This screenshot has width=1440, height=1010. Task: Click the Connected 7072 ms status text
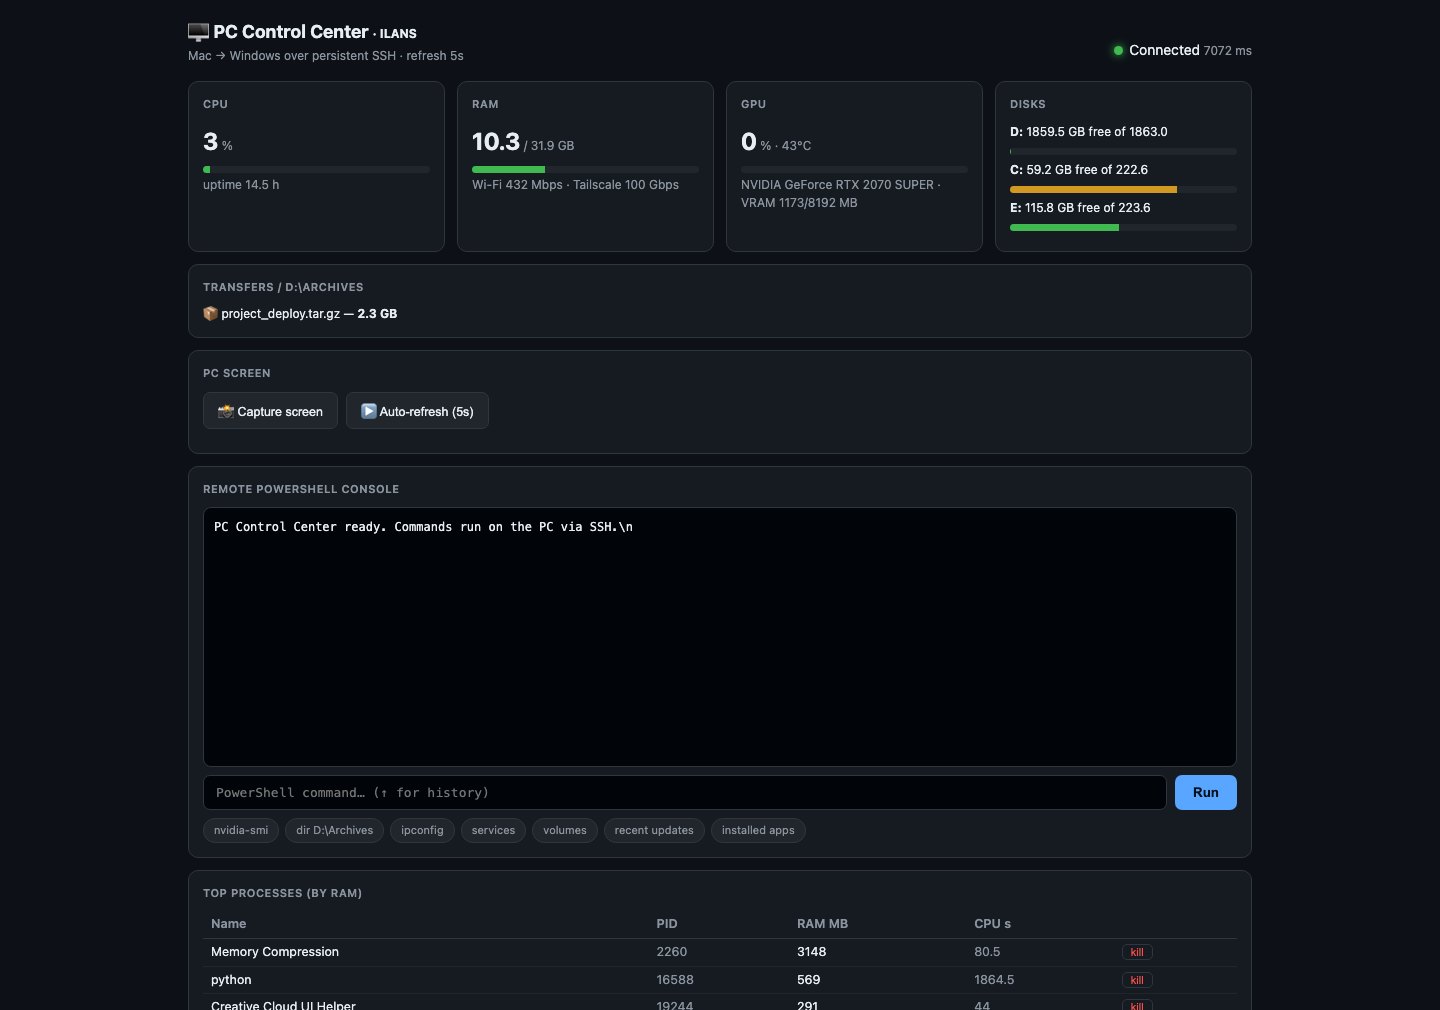point(1190,50)
